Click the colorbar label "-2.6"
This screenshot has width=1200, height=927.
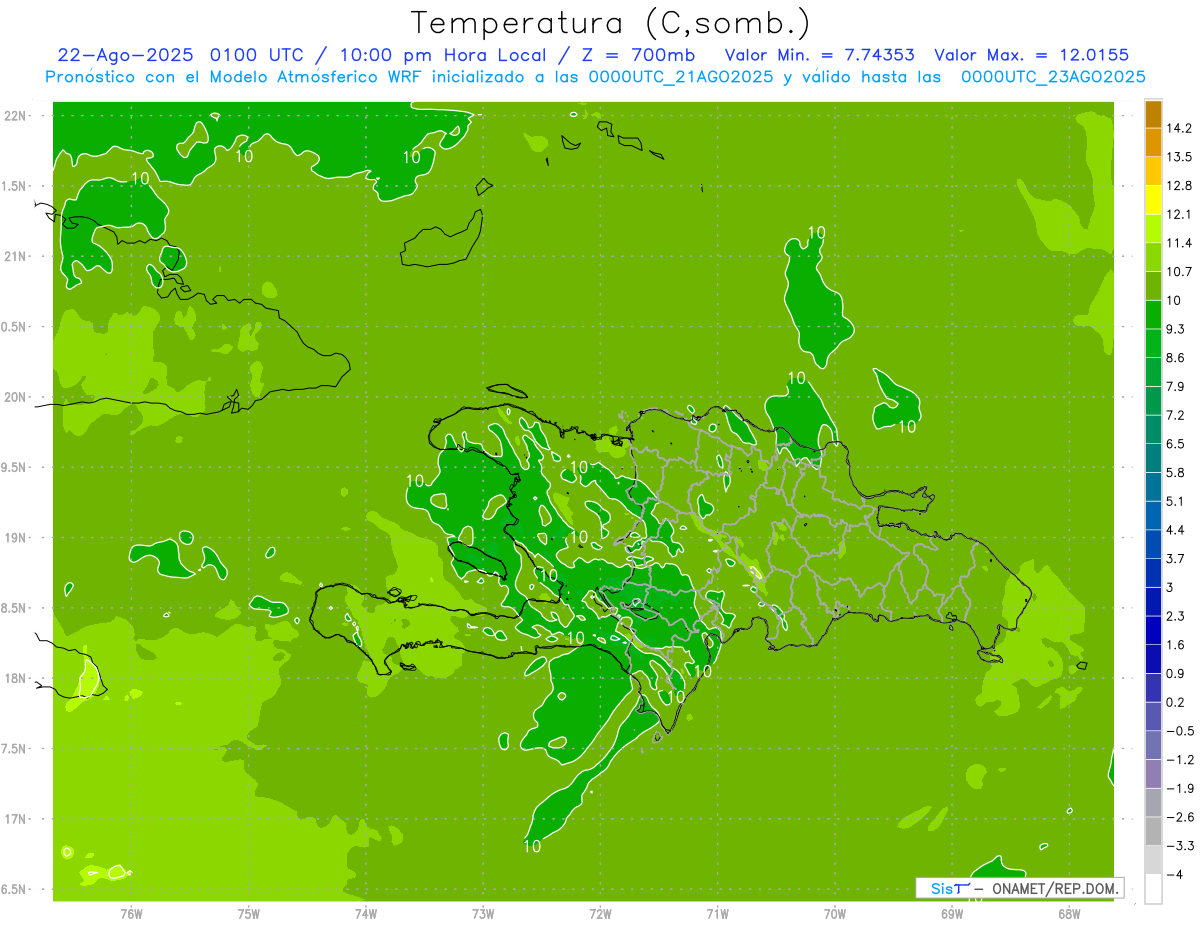1179,817
